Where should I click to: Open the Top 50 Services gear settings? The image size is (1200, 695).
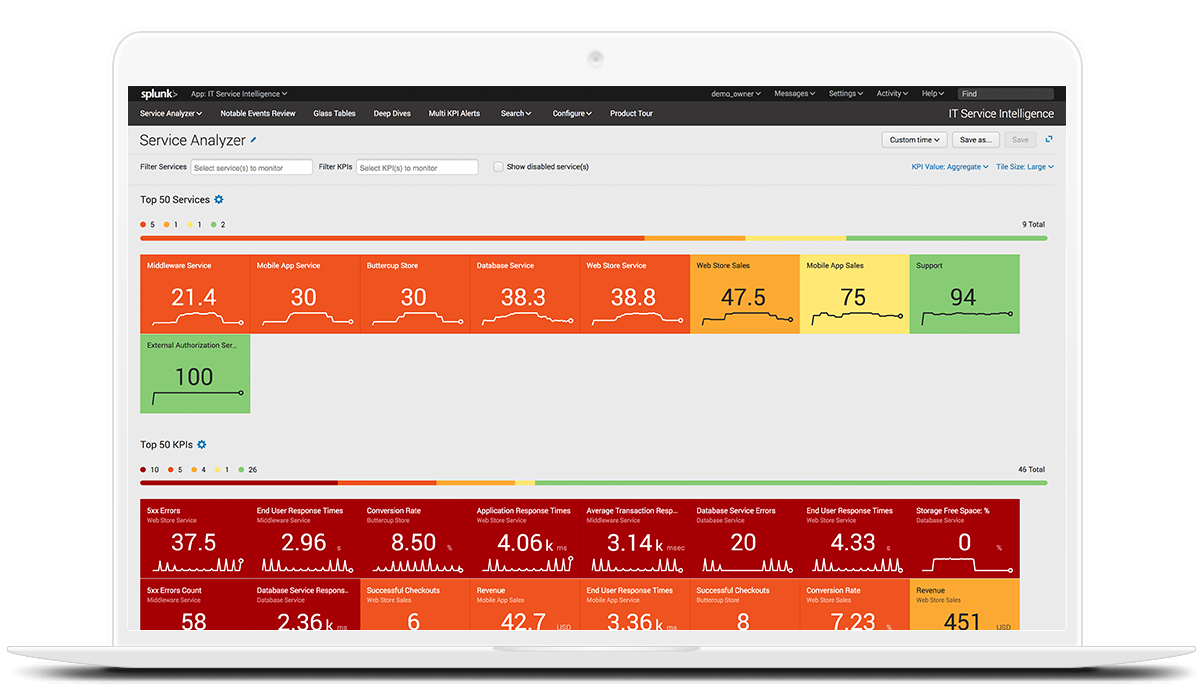(219, 200)
